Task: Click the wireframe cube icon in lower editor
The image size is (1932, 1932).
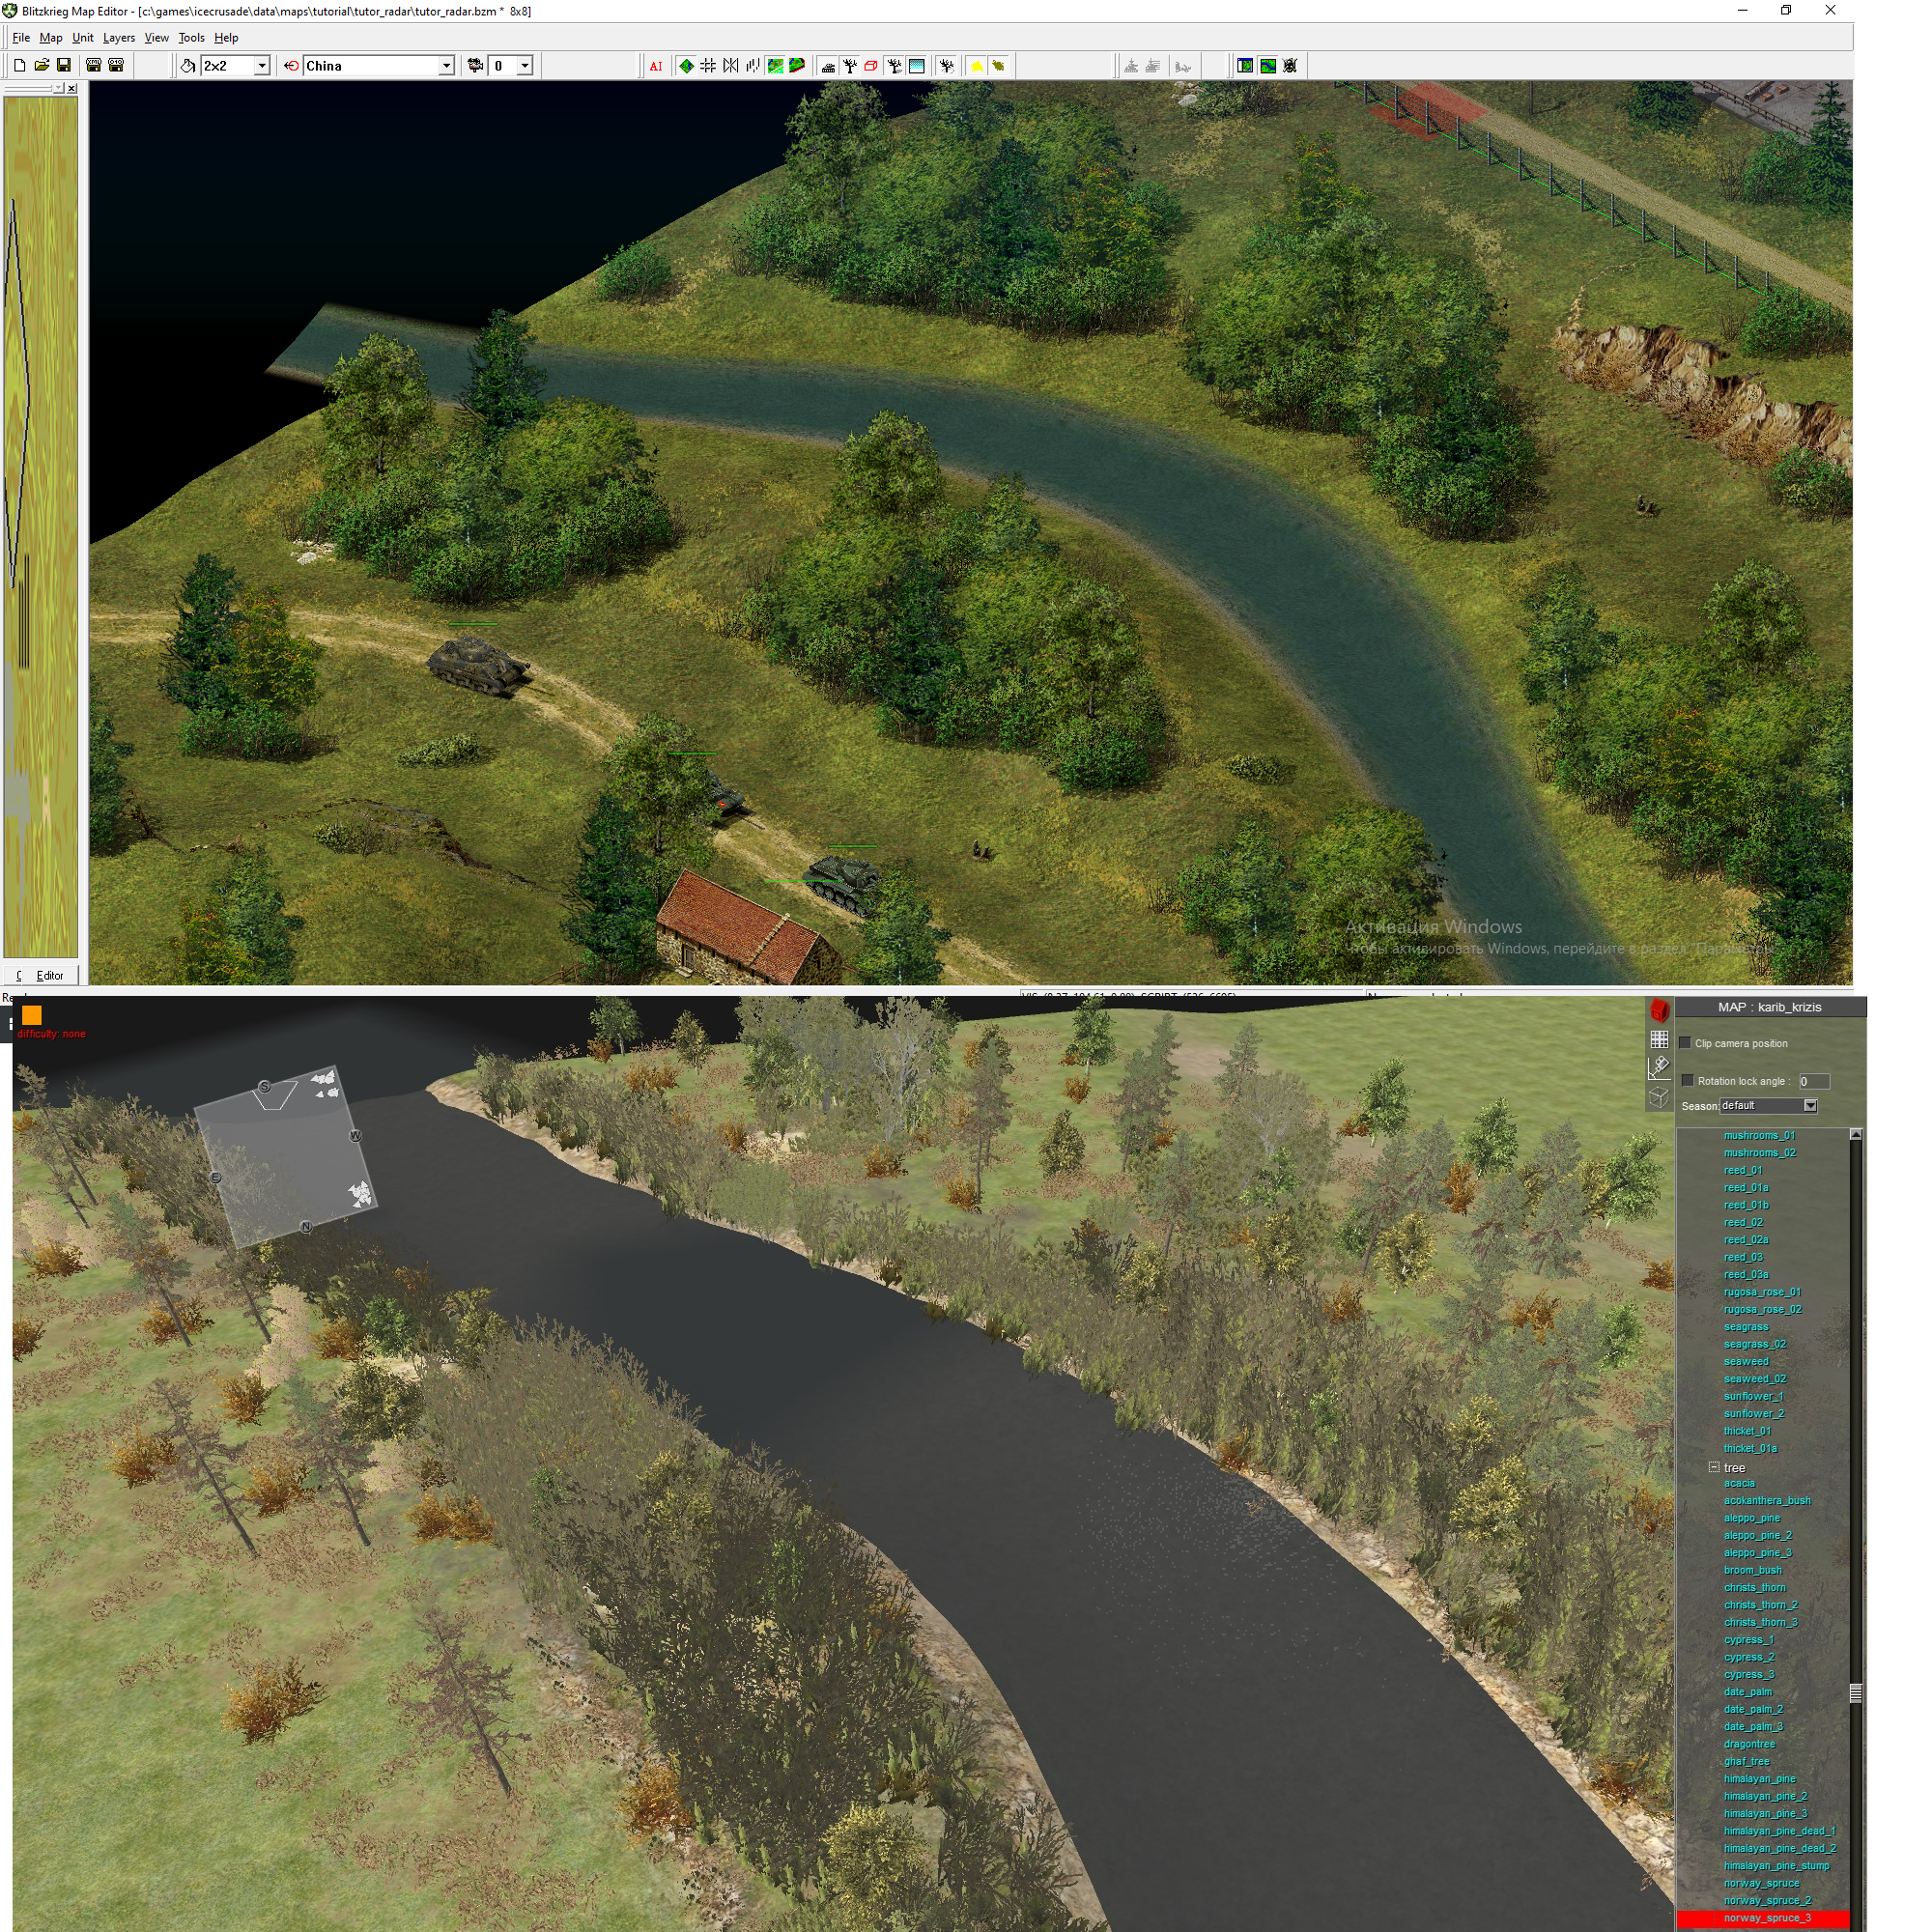Action: [x=1659, y=1097]
